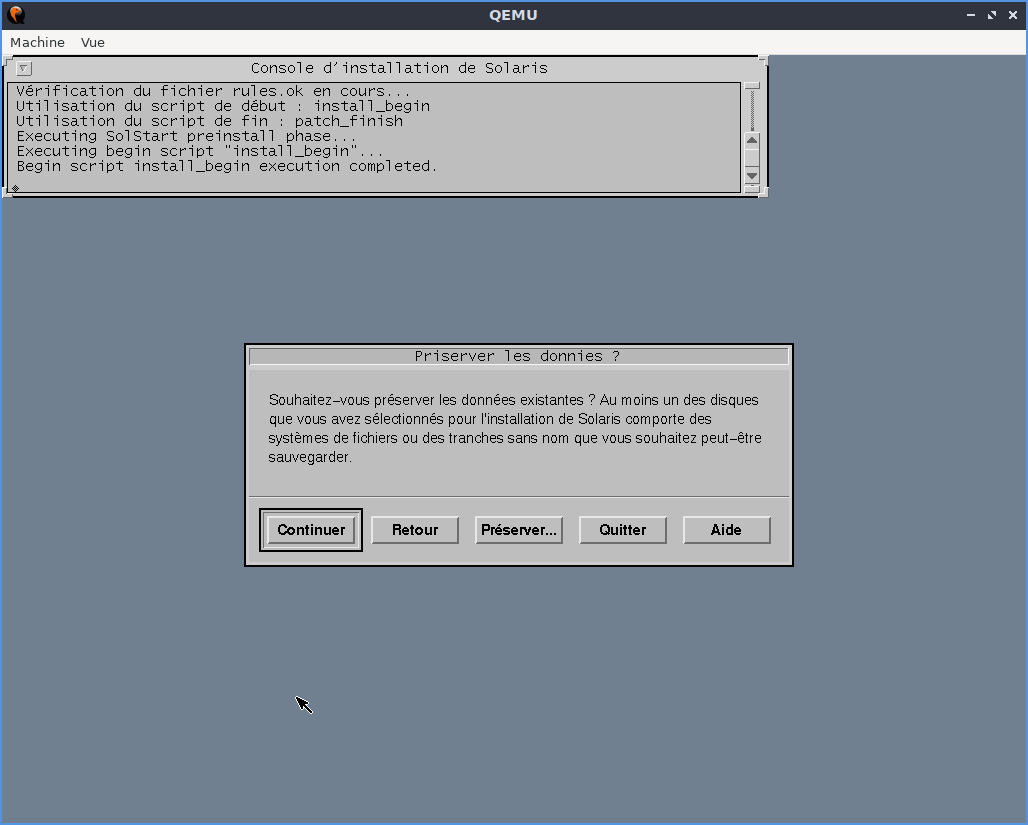Maximize the QEMU window

tap(992, 14)
